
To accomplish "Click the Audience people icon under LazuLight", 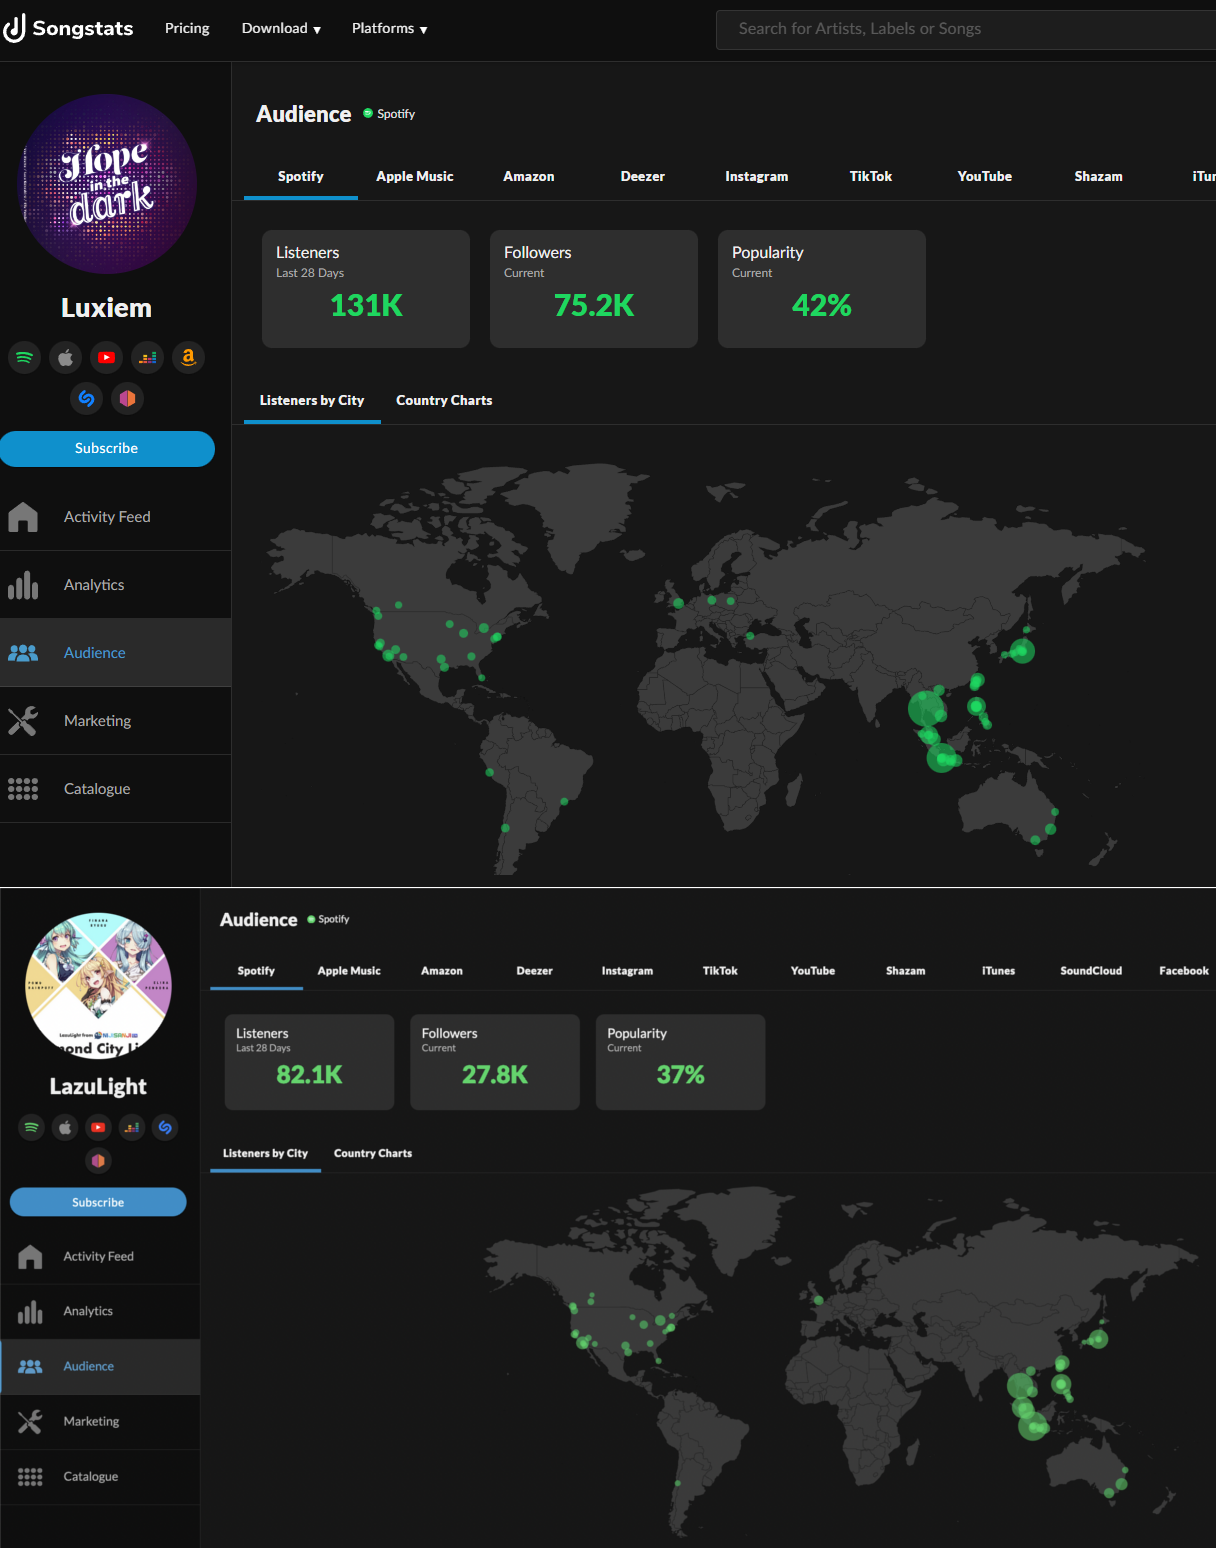I will tap(30, 1366).
